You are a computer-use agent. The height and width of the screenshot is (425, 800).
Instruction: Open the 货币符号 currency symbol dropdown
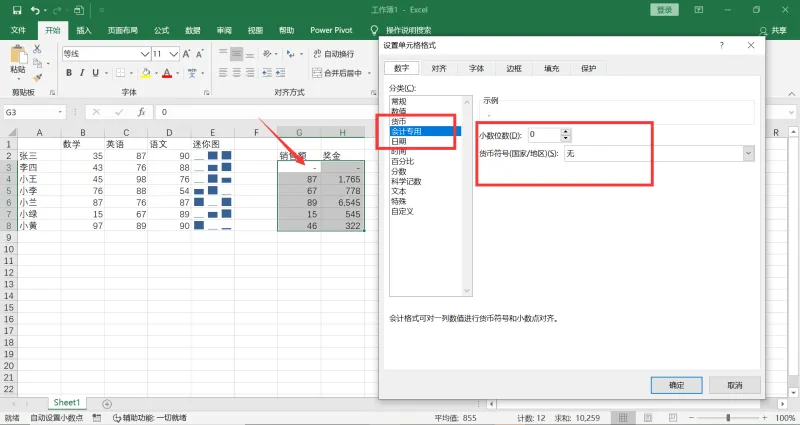pos(748,153)
